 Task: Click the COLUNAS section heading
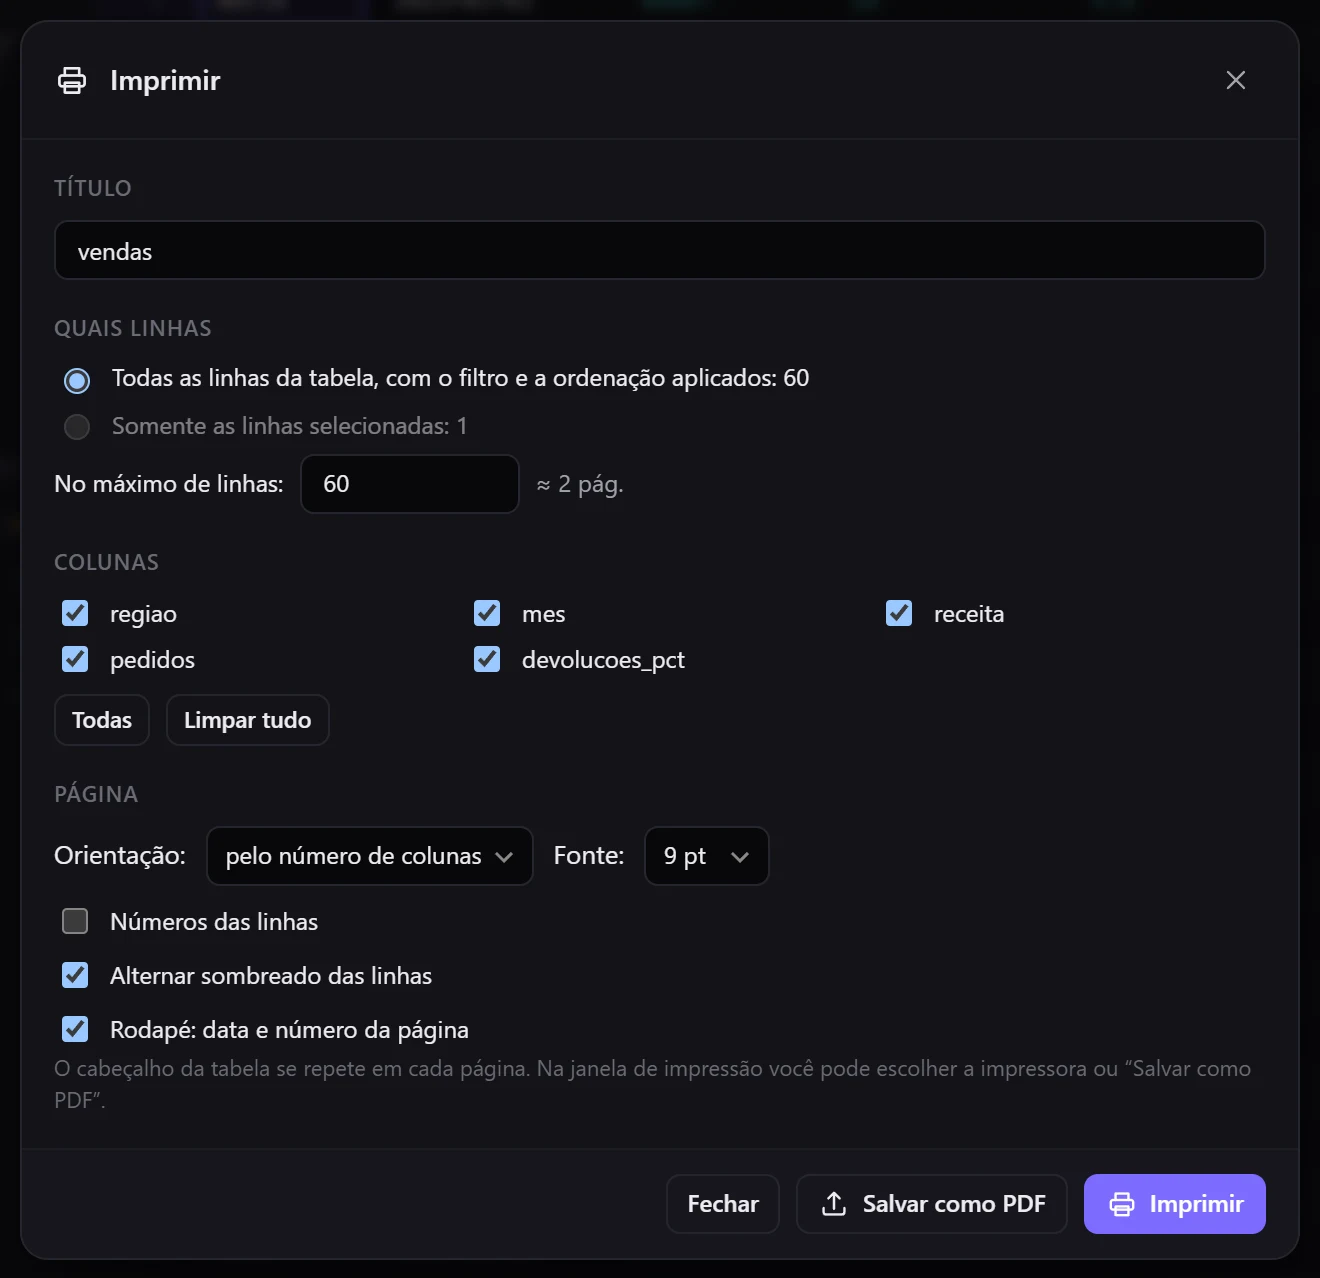107,562
